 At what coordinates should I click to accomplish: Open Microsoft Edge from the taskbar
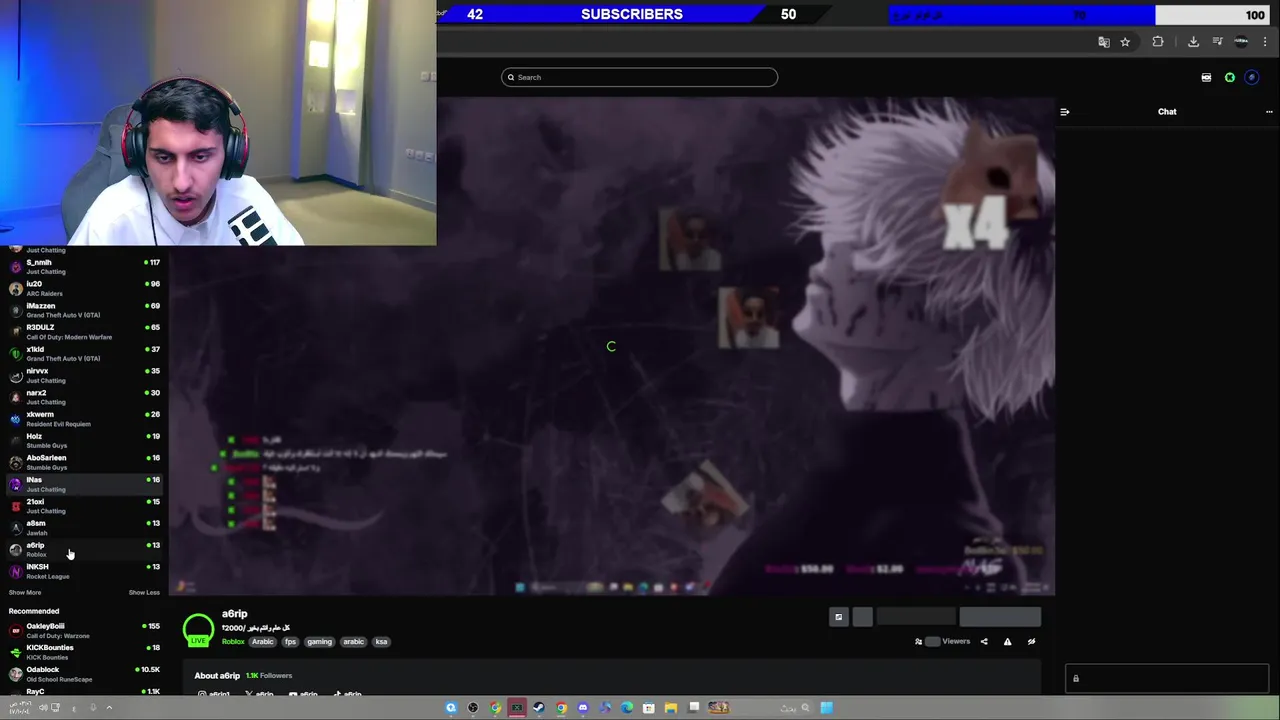click(627, 708)
